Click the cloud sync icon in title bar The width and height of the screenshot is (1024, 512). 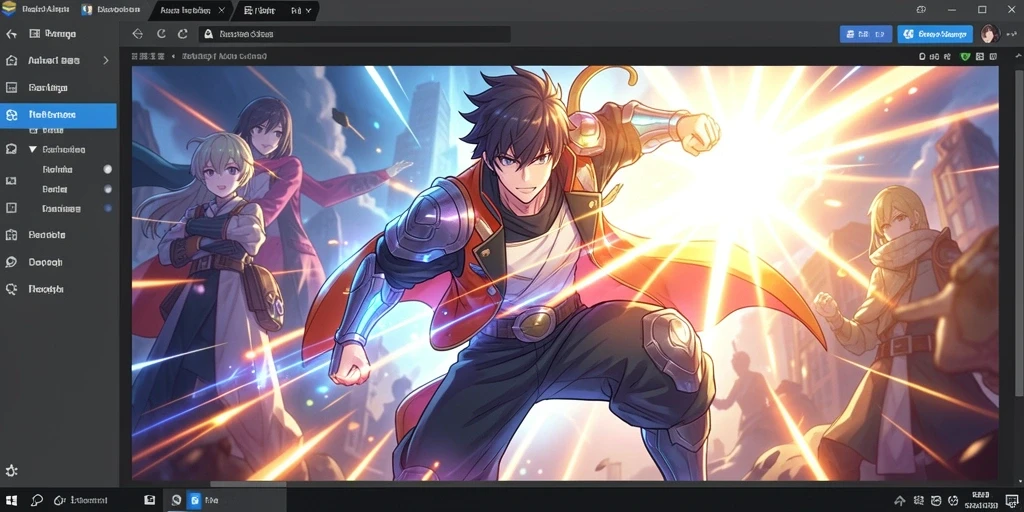[921, 10]
